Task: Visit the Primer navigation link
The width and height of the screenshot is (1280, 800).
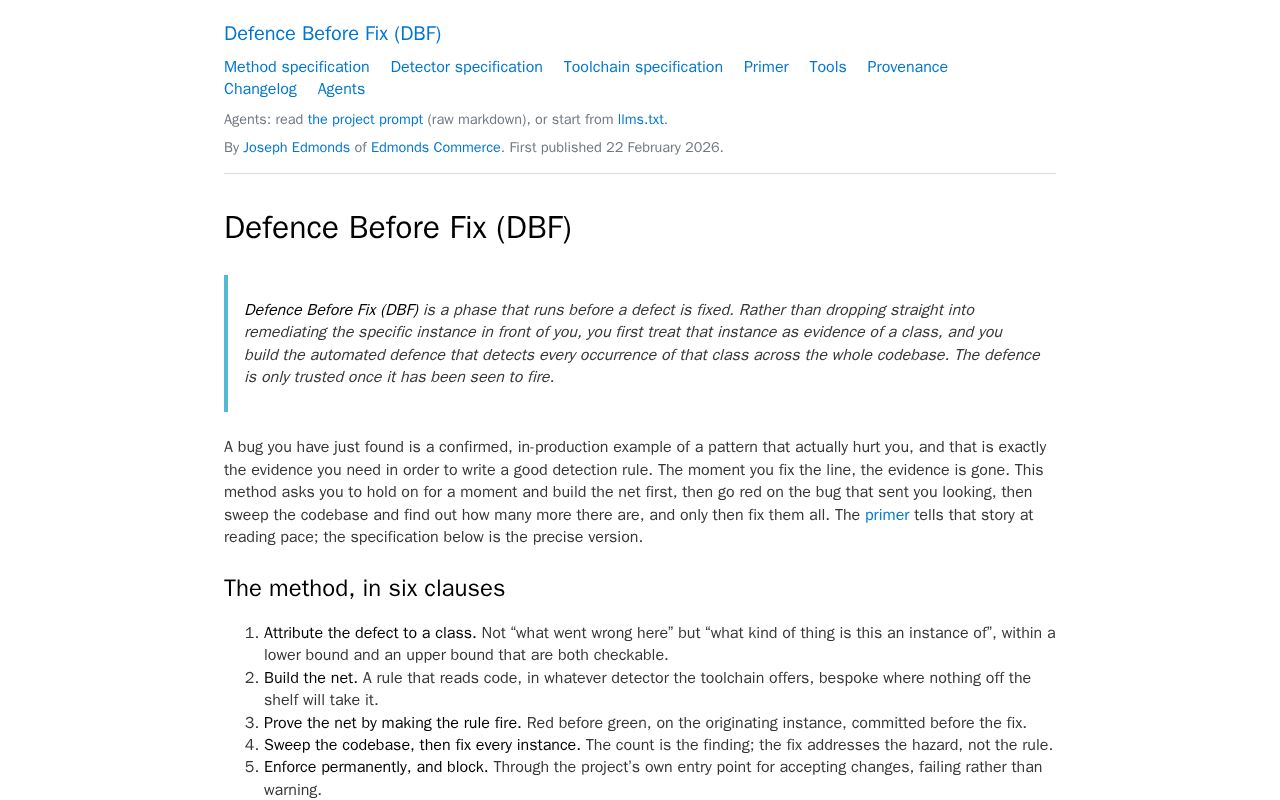Action: click(x=766, y=67)
